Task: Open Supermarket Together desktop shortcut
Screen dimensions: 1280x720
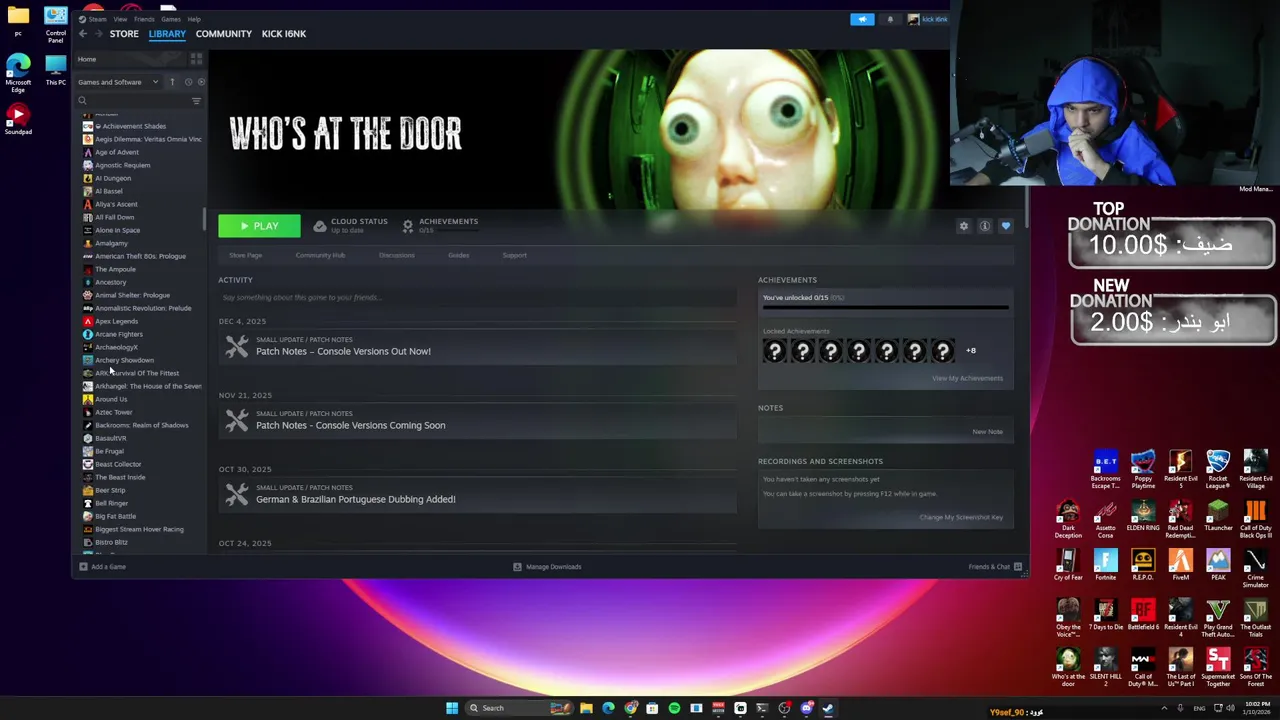Action: pyautogui.click(x=1218, y=668)
